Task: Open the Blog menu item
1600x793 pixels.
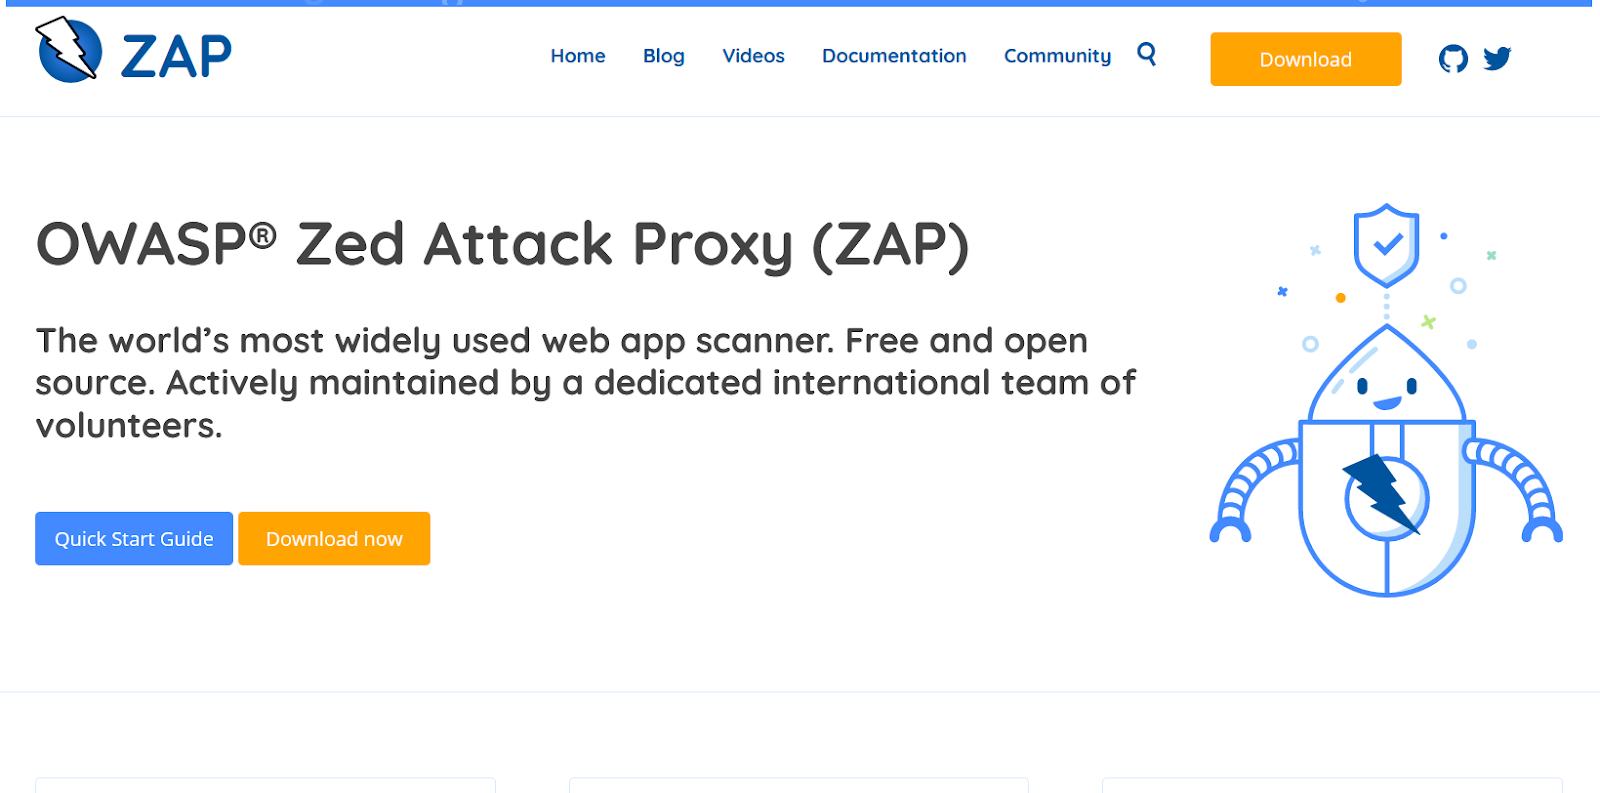Action: 664,56
